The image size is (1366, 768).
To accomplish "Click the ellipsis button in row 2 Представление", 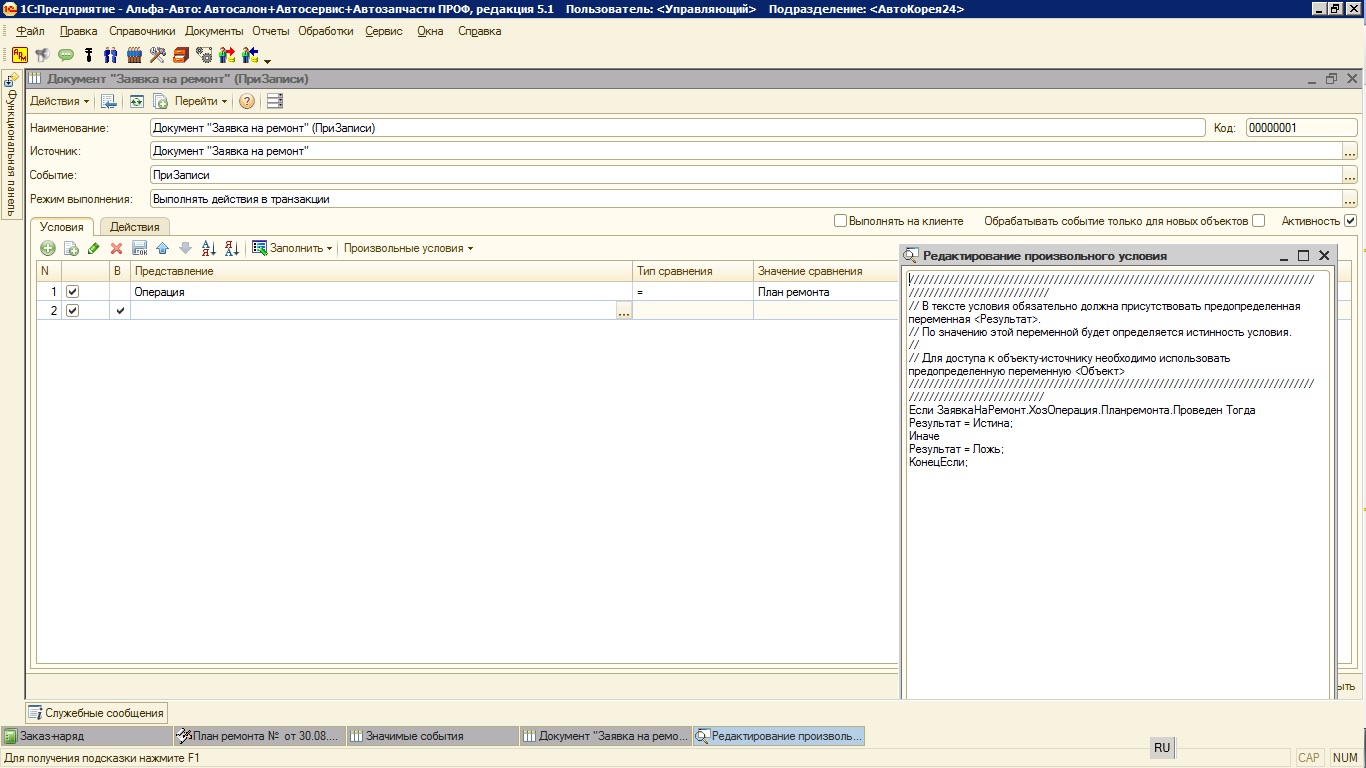I will click(624, 311).
